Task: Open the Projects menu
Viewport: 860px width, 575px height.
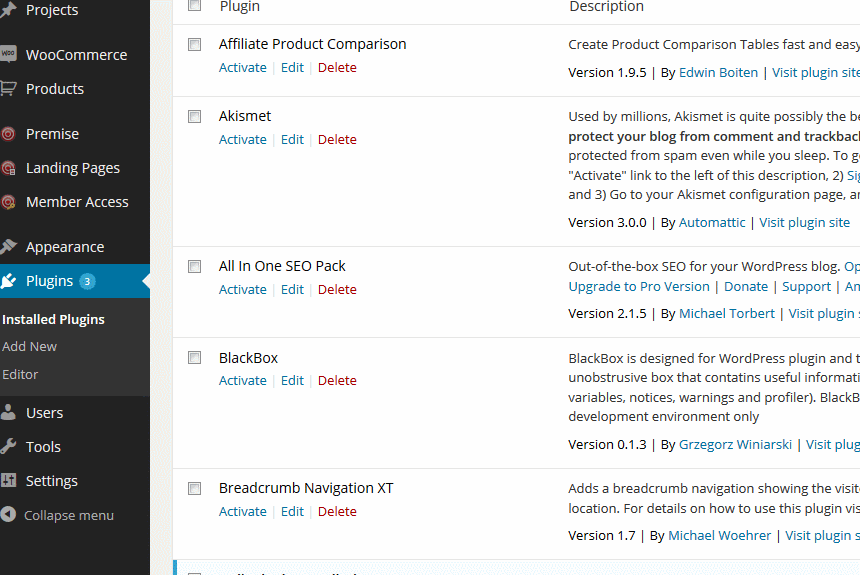Action: [52, 10]
